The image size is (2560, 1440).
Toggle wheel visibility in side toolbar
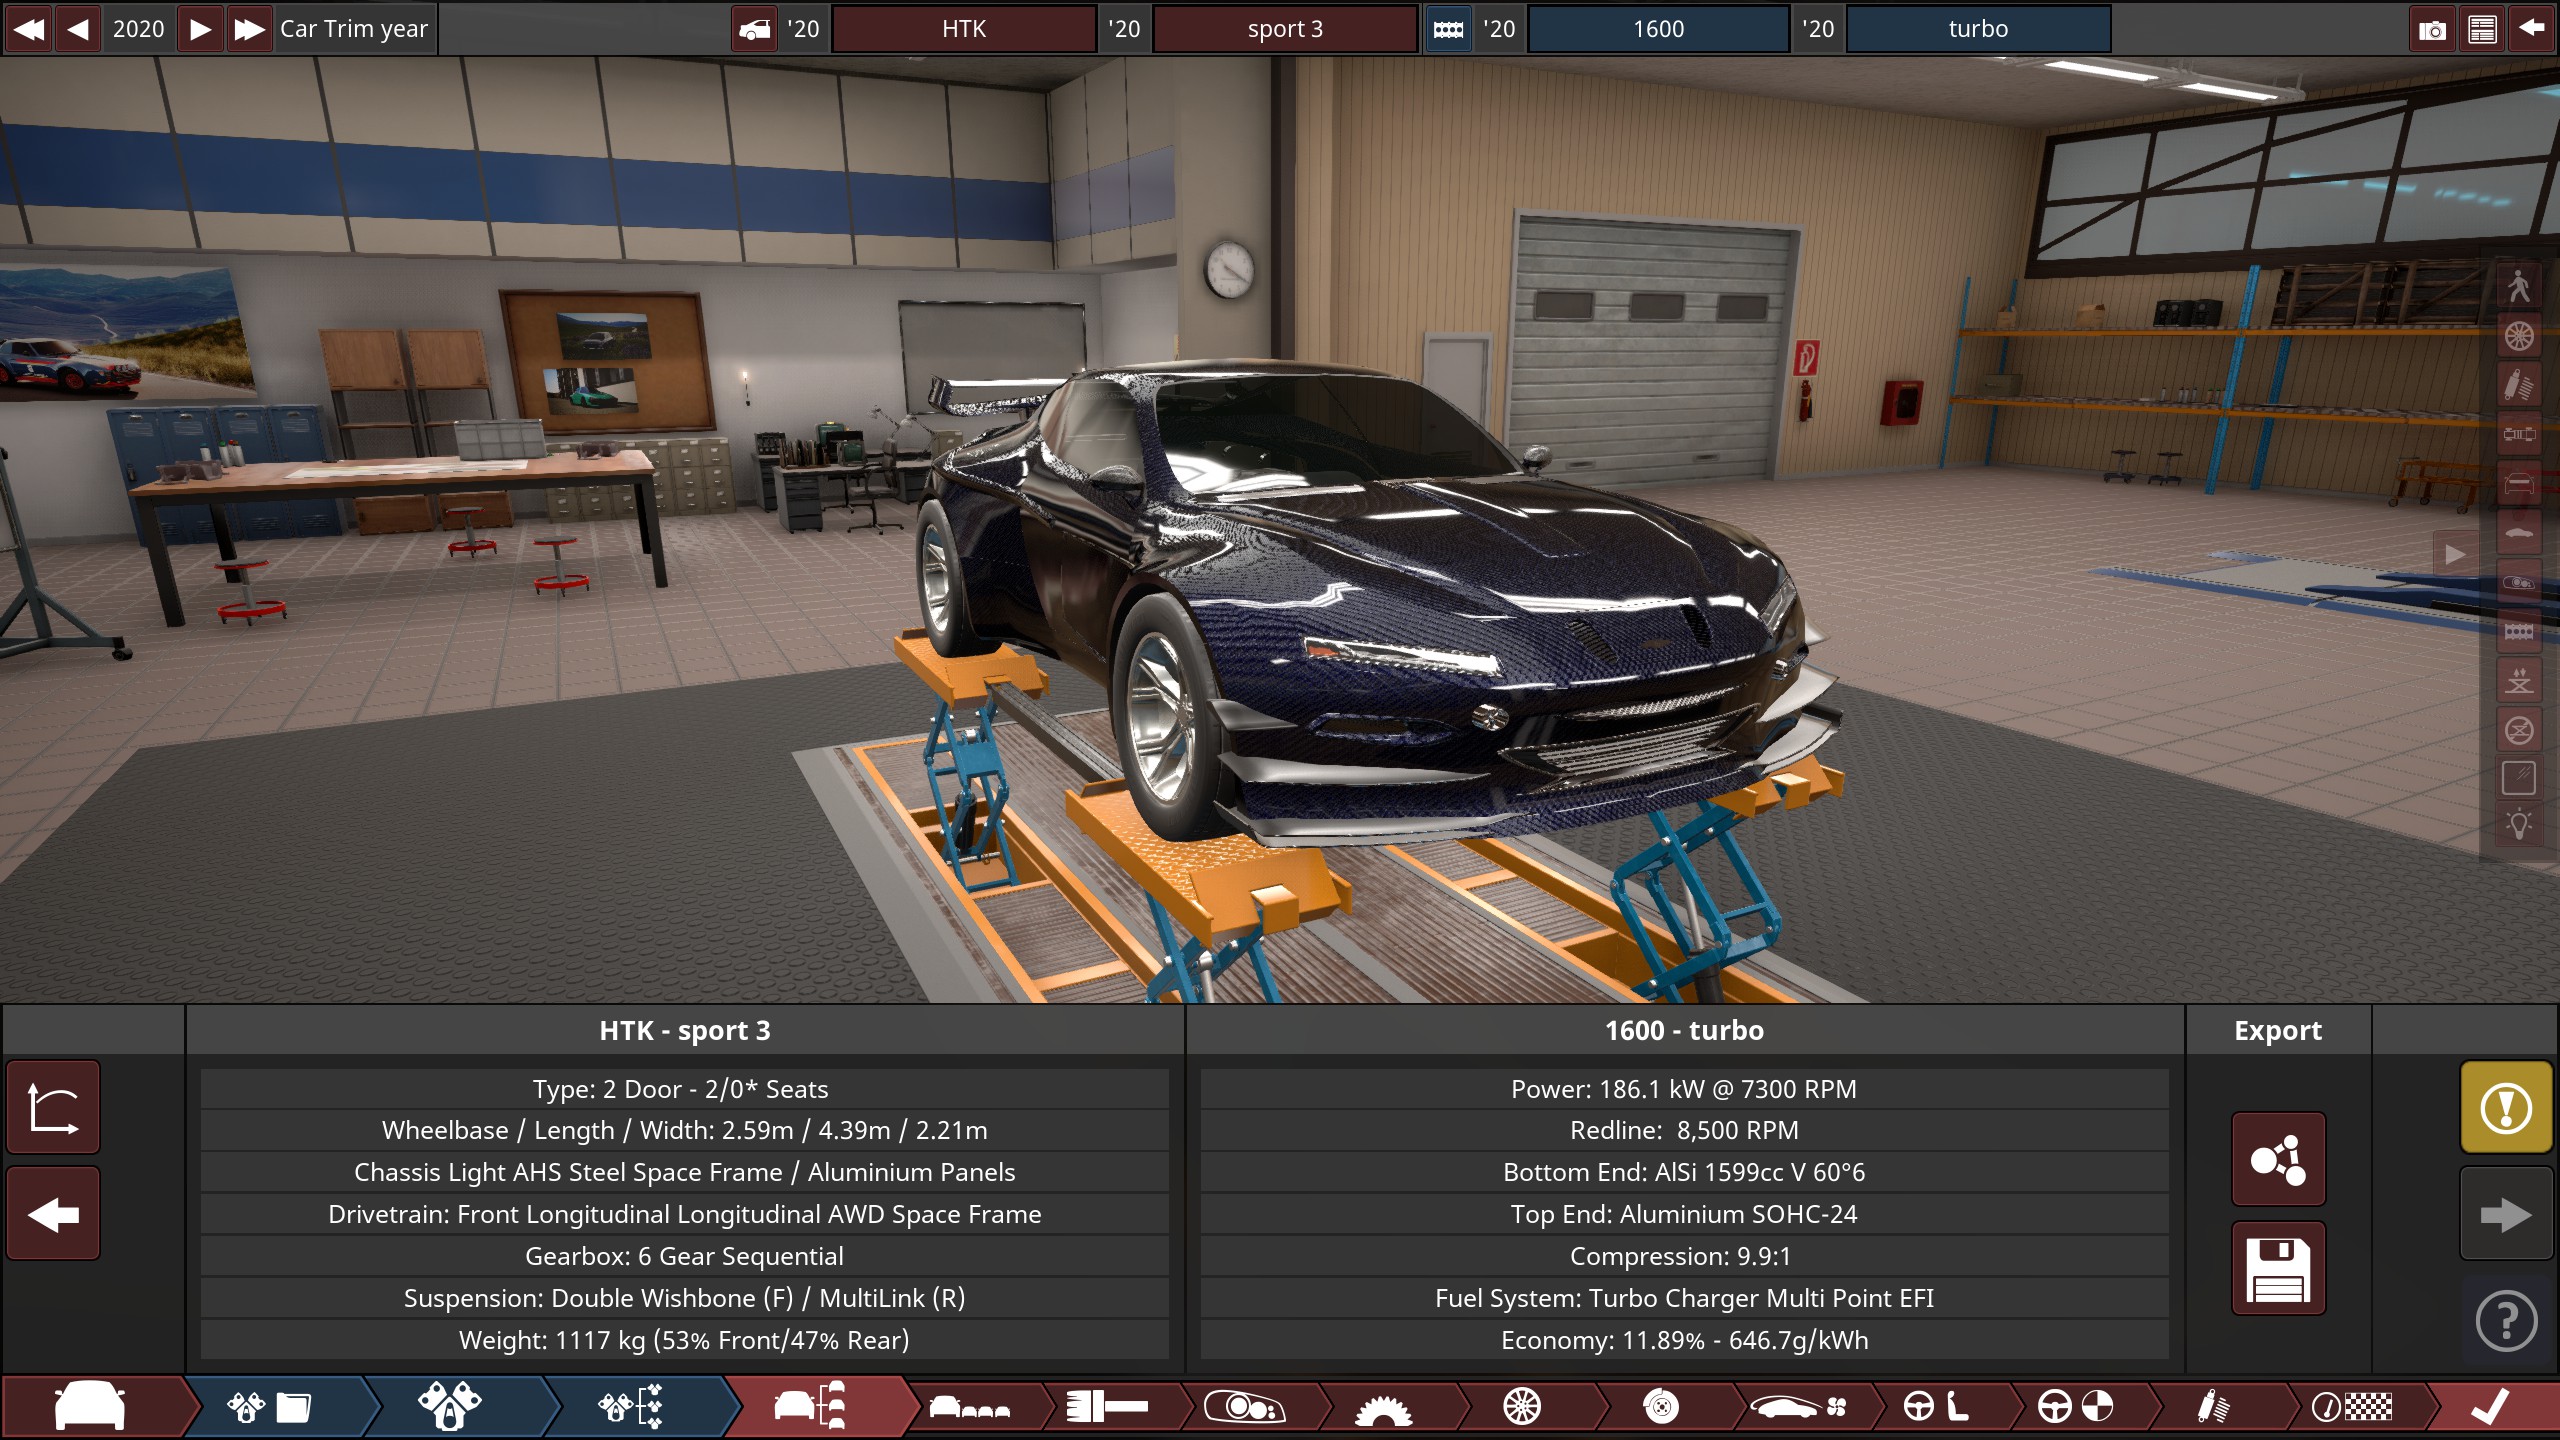click(2519, 336)
